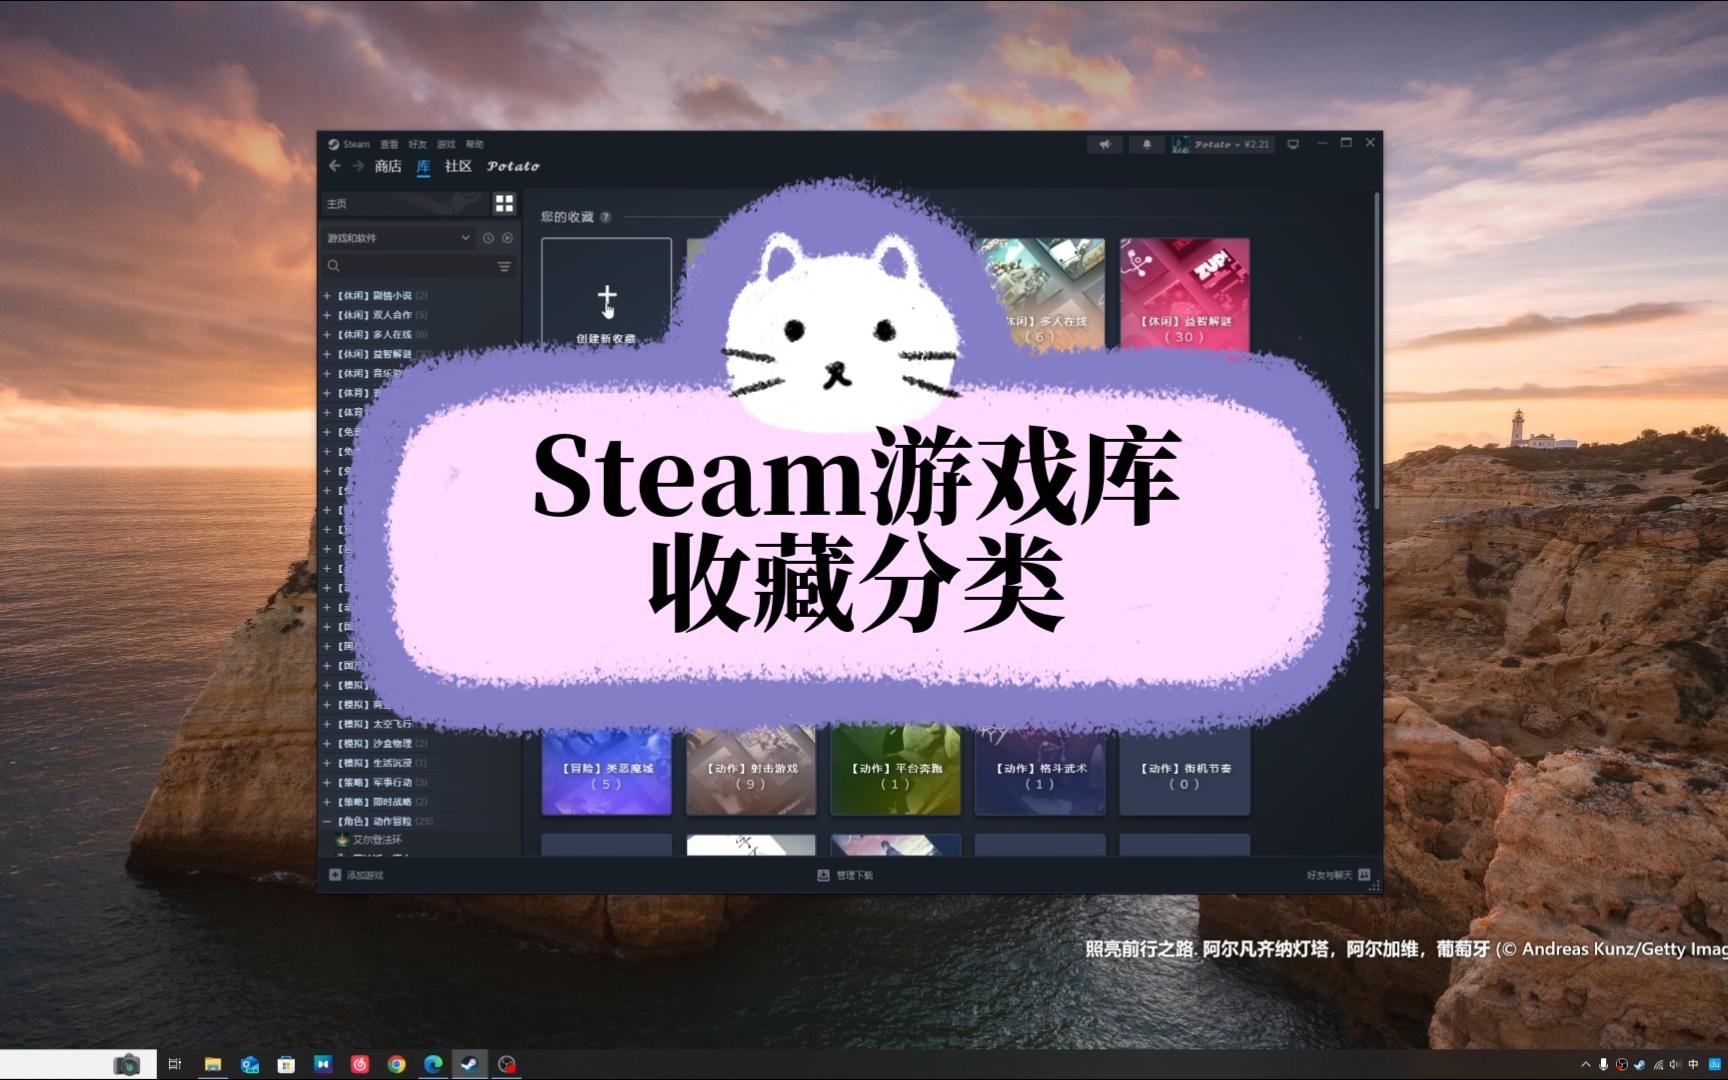The height and width of the screenshot is (1080, 1728).
Task: Go back with the Steam back arrow
Action: [x=335, y=166]
